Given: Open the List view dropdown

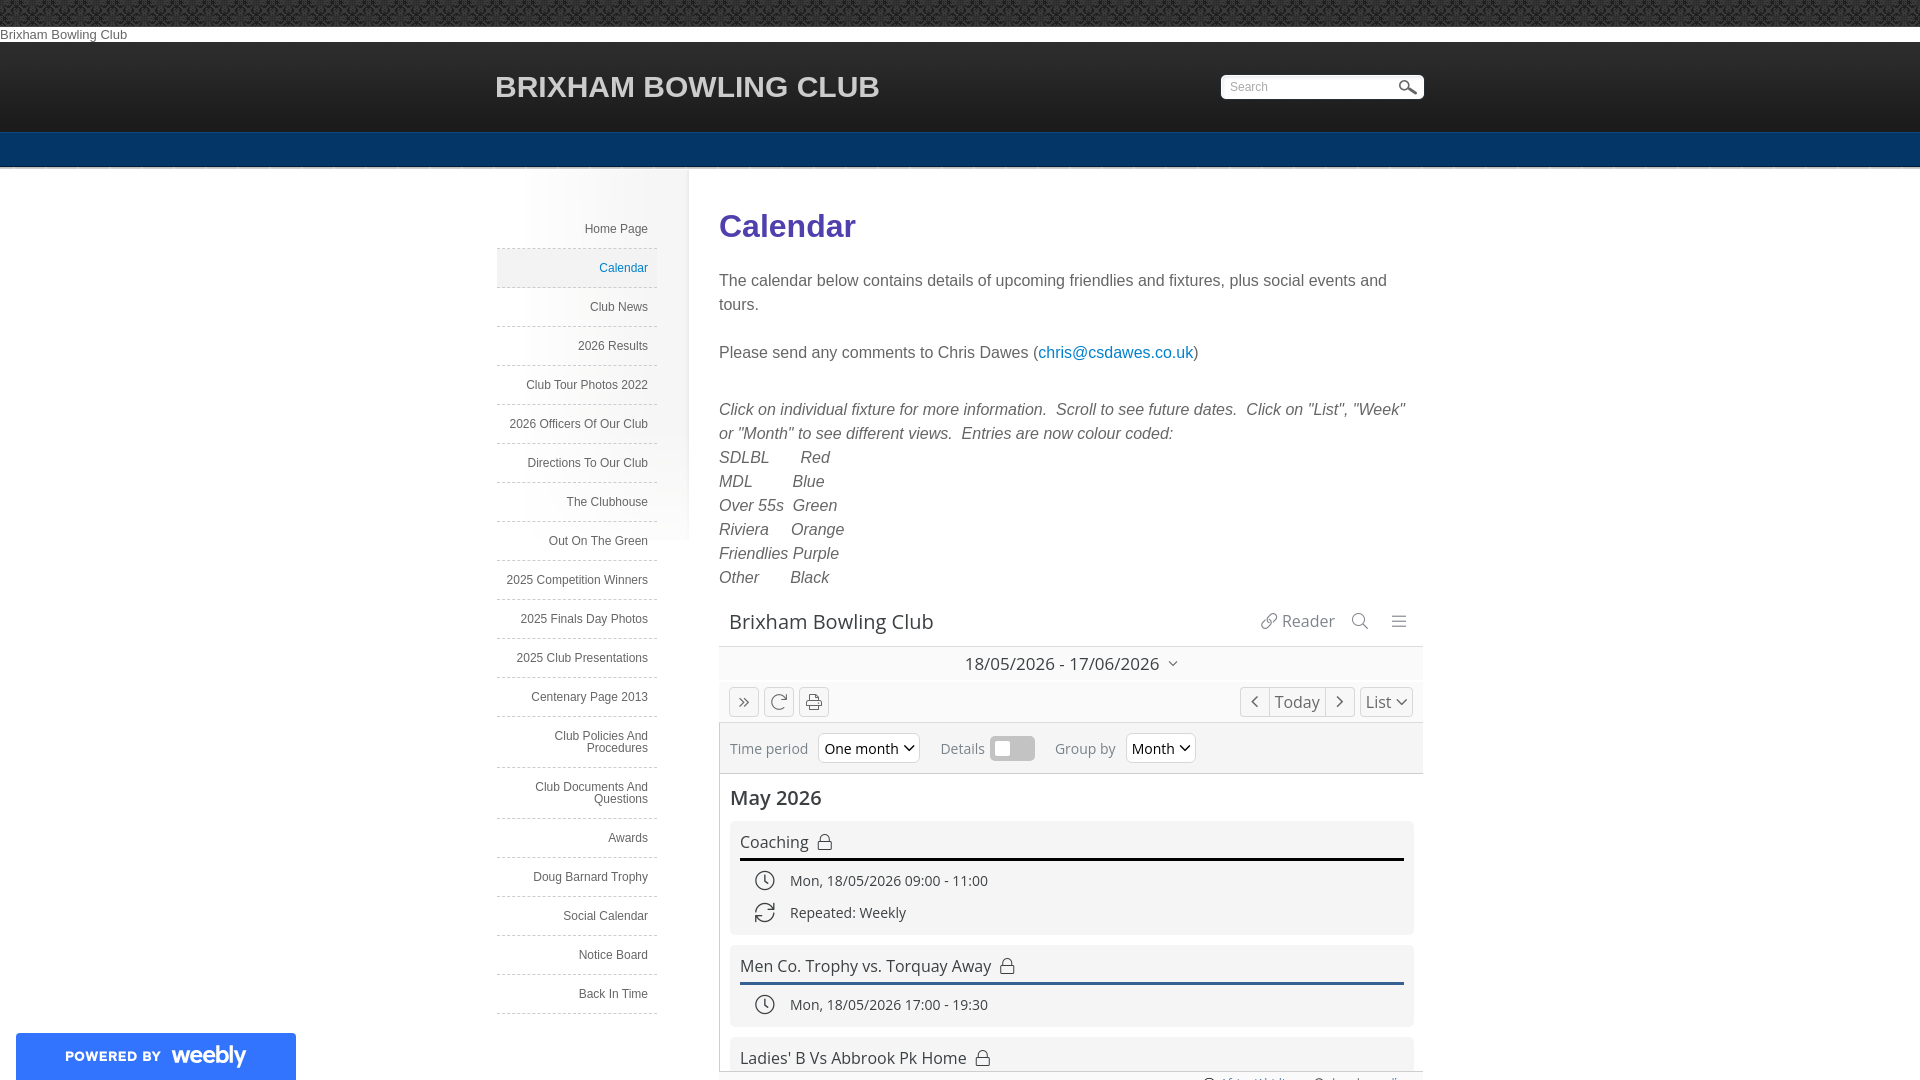Looking at the screenshot, I should click(1386, 702).
